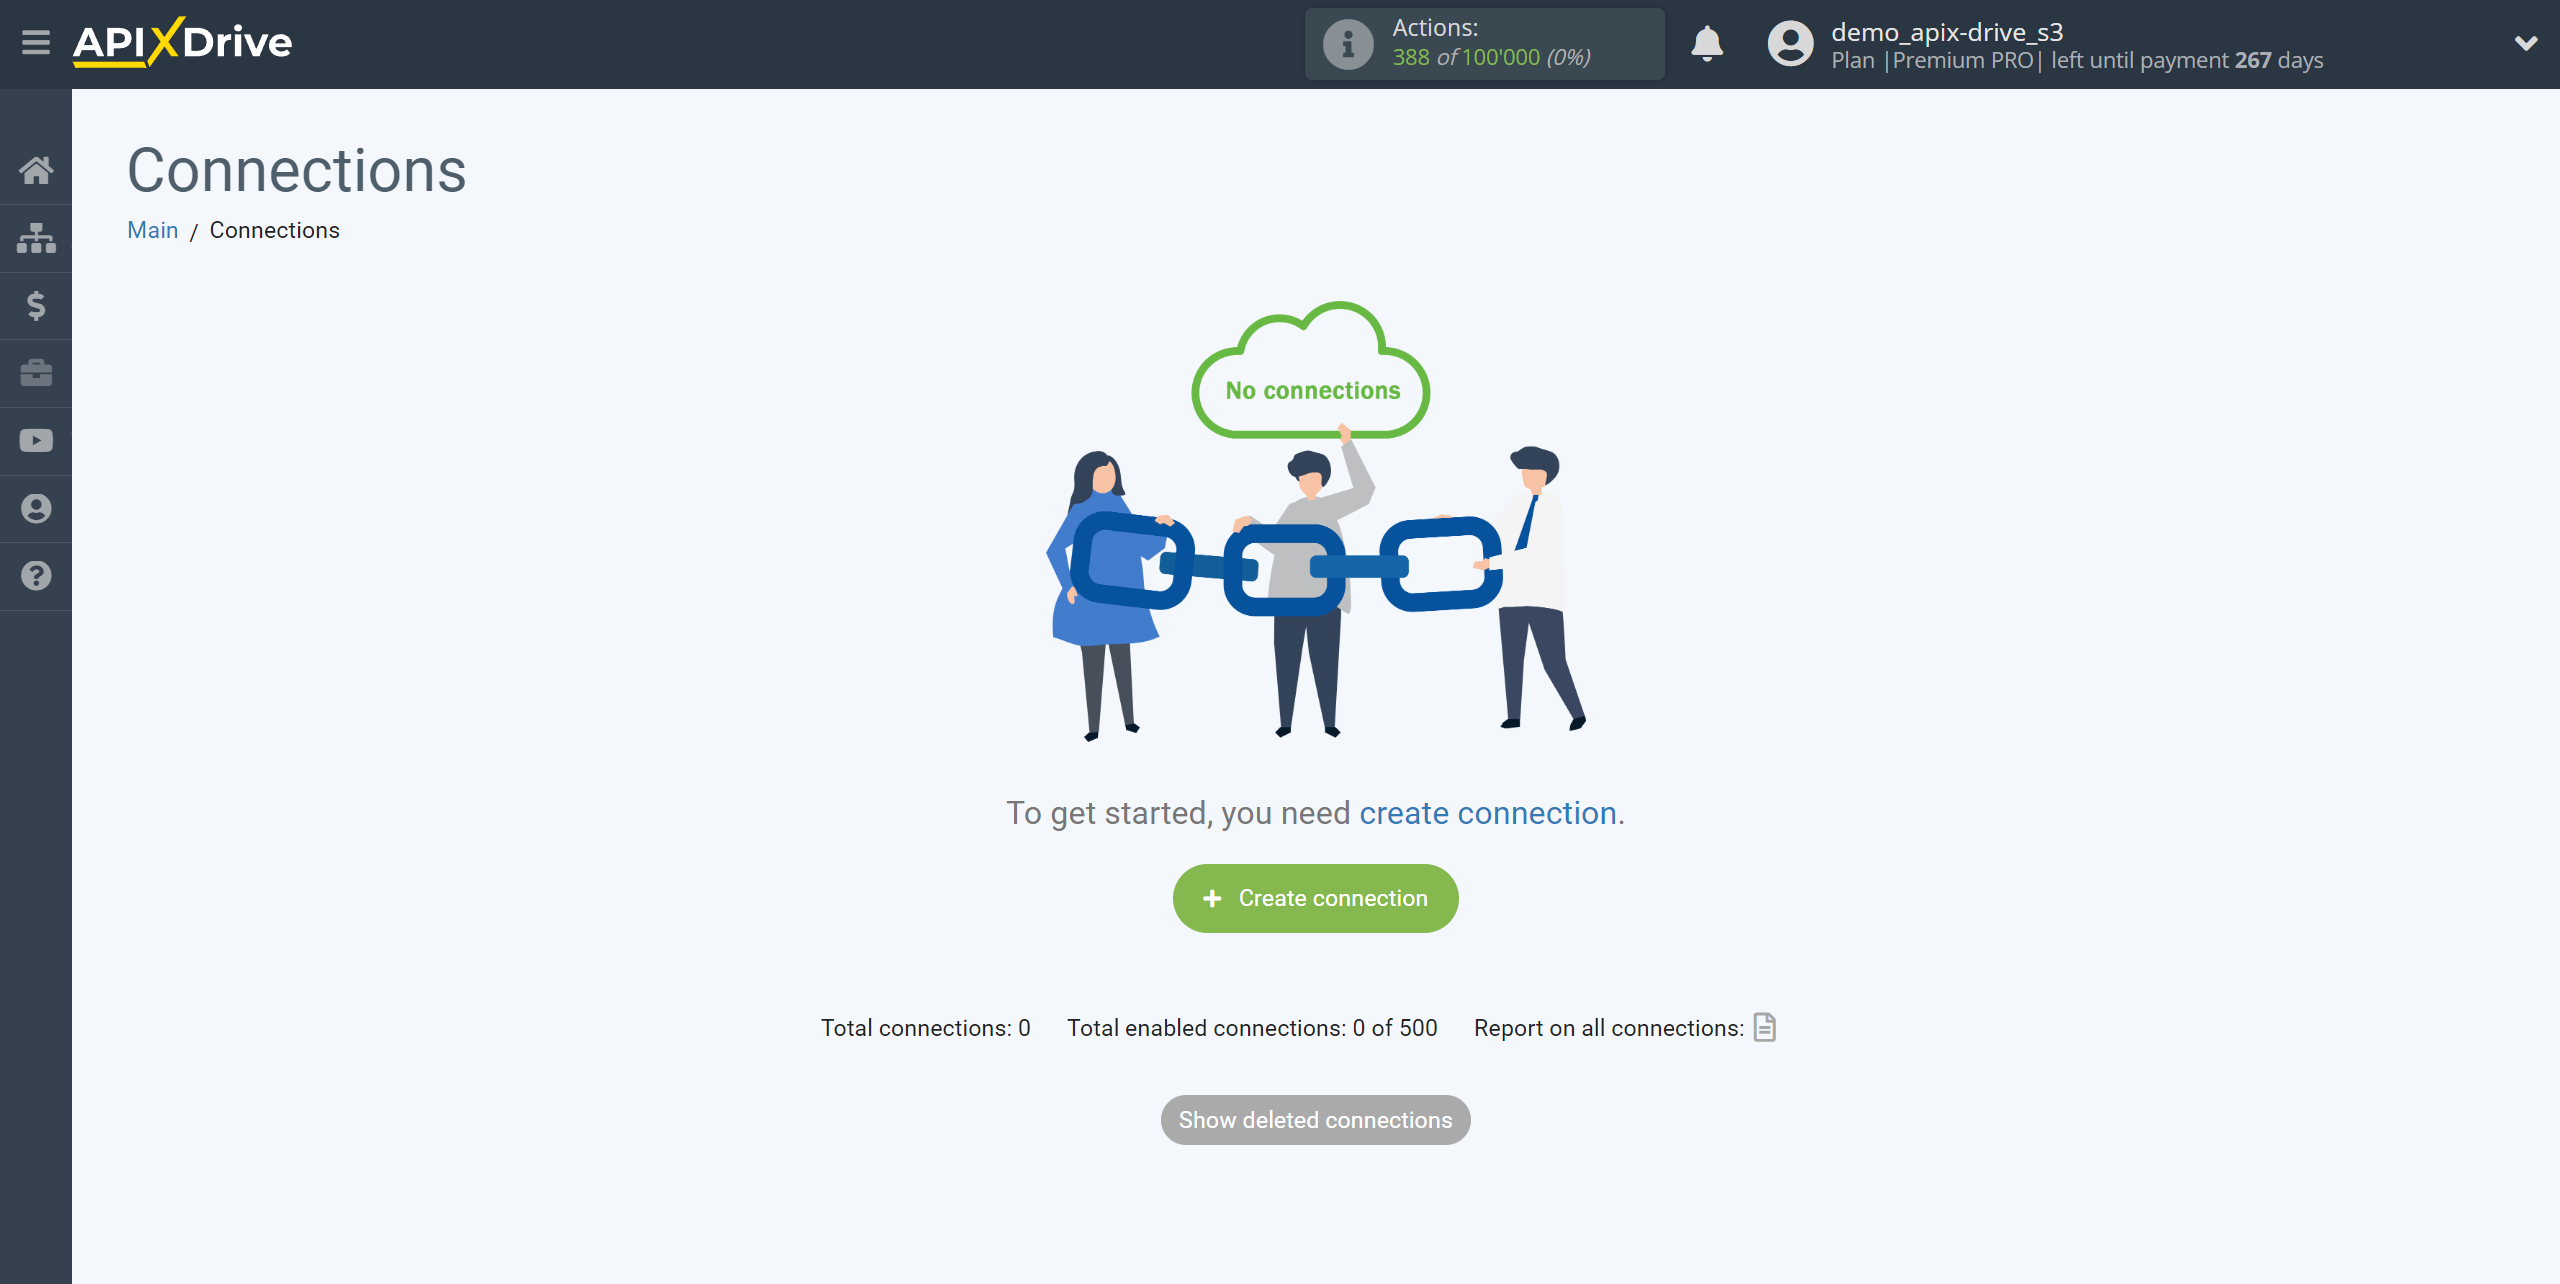
Task: Click the Help/question mark icon in sidebar
Action: tap(36, 575)
